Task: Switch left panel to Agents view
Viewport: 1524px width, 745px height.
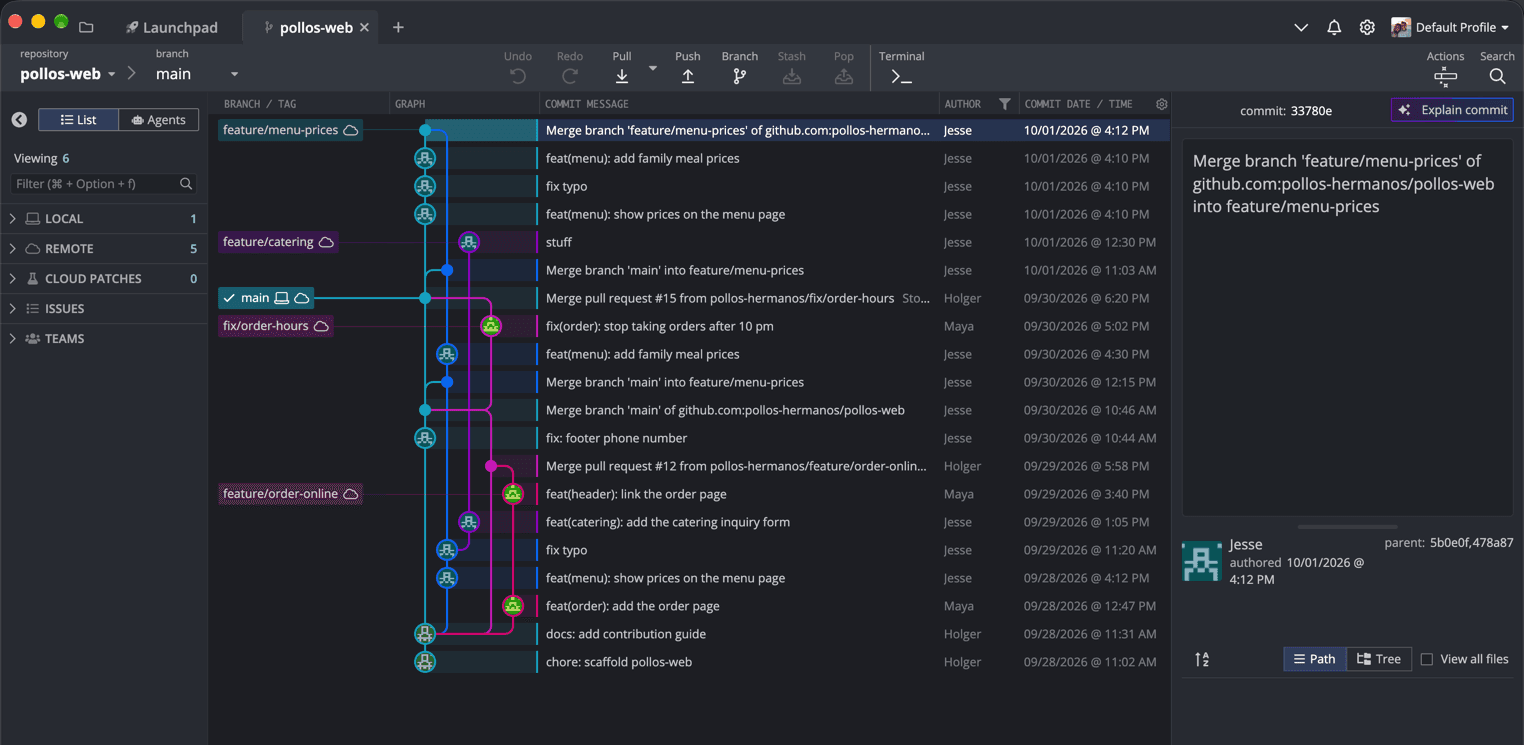Action: point(159,120)
